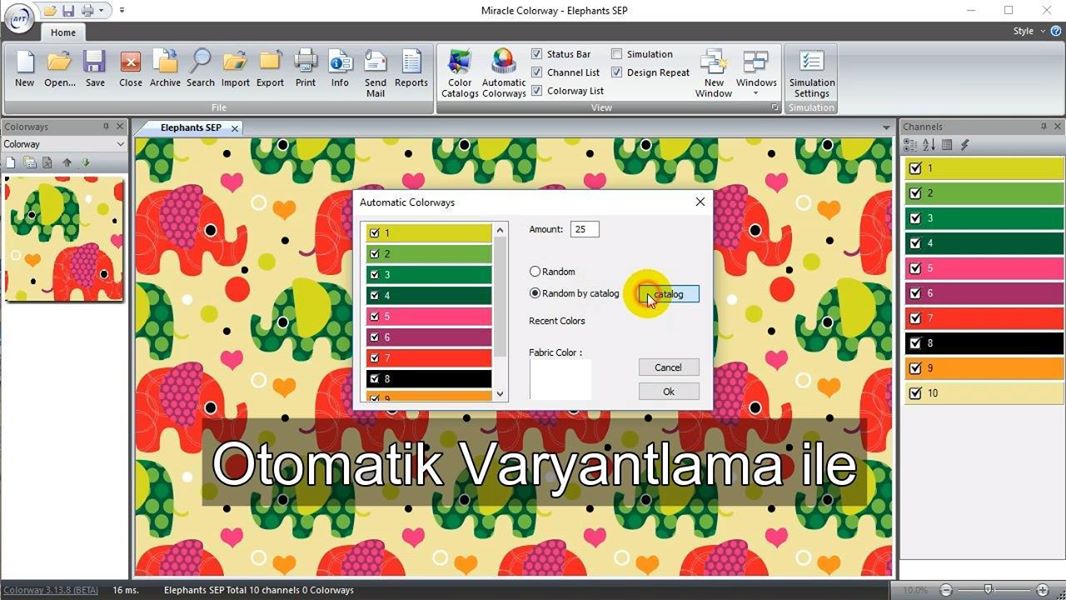Click the channel list scroll up arrow in dialog
The height and width of the screenshot is (600, 1066).
[500, 230]
